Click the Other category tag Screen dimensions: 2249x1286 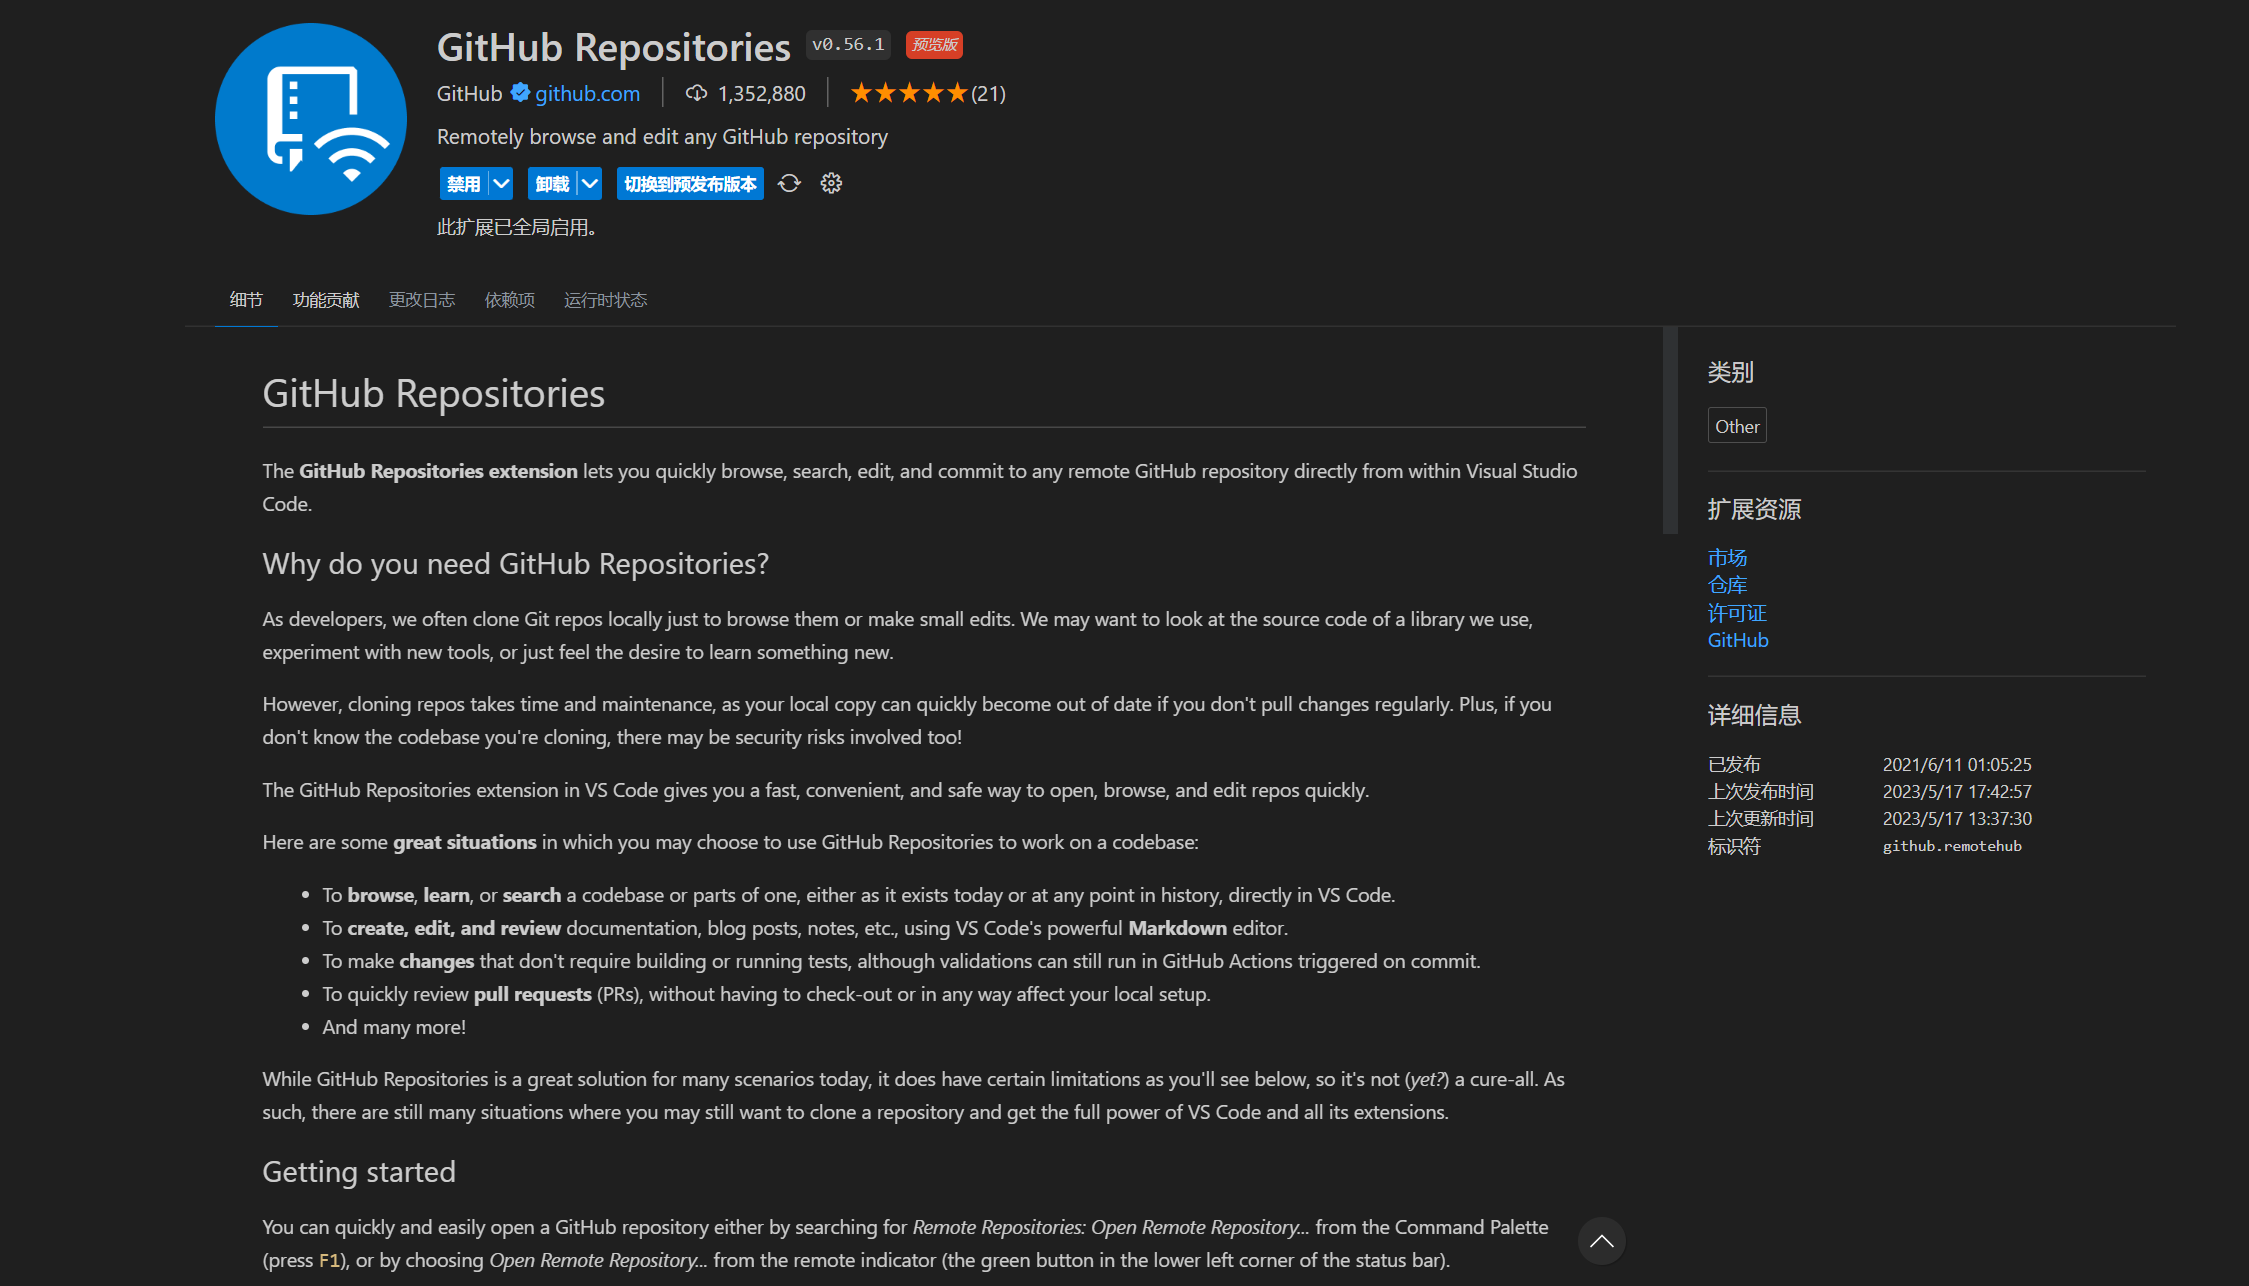tap(1737, 426)
